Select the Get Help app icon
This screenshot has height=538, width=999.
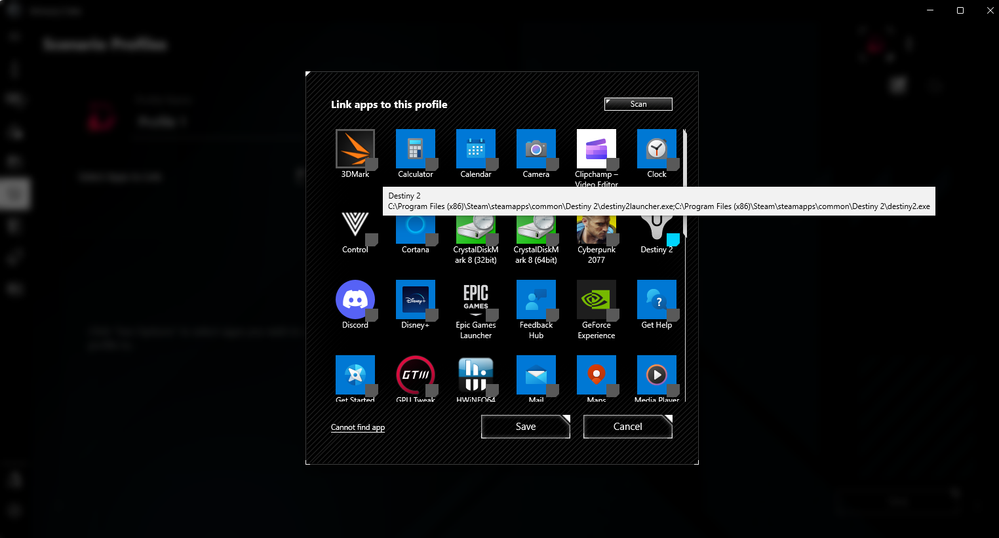pos(656,300)
